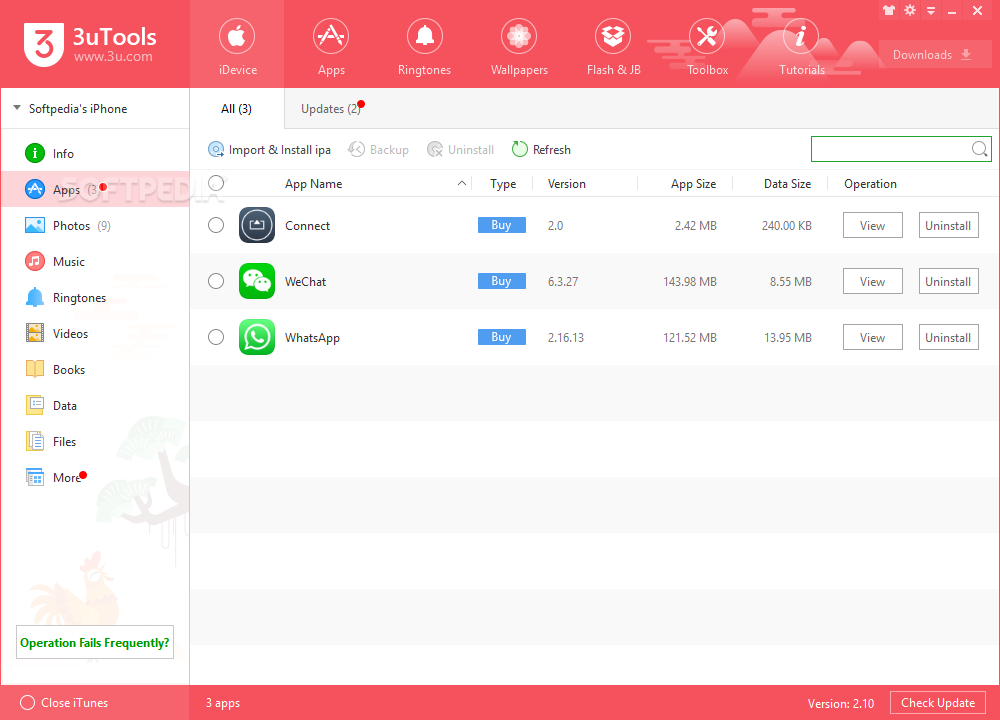Expand the Softpedia's iPhone device list

click(17, 108)
